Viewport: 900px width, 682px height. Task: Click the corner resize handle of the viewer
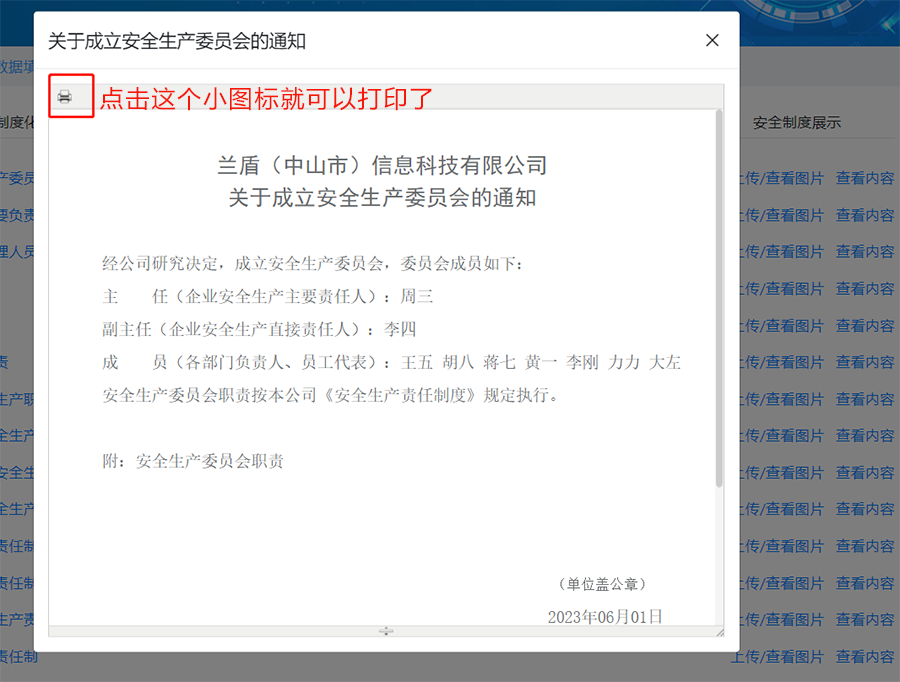(x=720, y=632)
